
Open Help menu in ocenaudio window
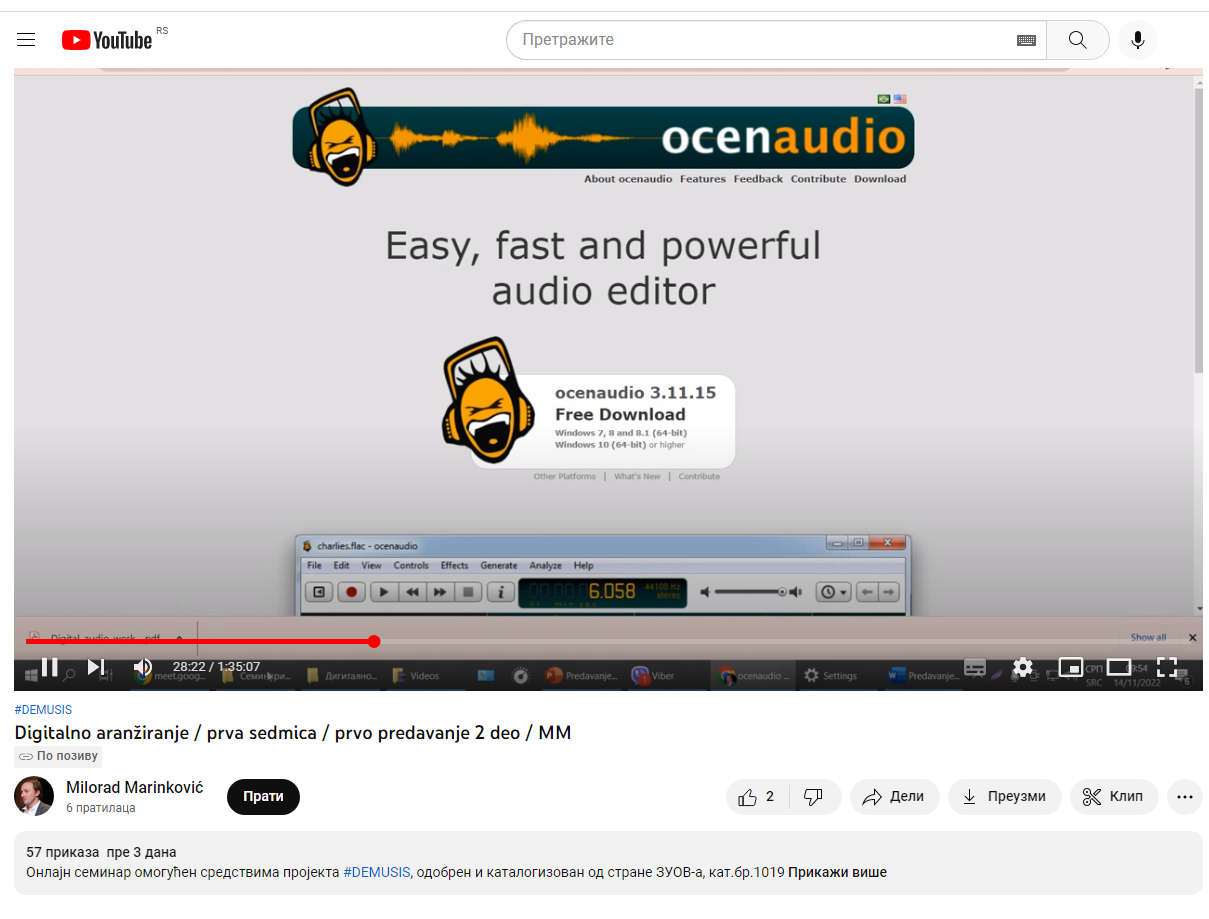[x=583, y=566]
